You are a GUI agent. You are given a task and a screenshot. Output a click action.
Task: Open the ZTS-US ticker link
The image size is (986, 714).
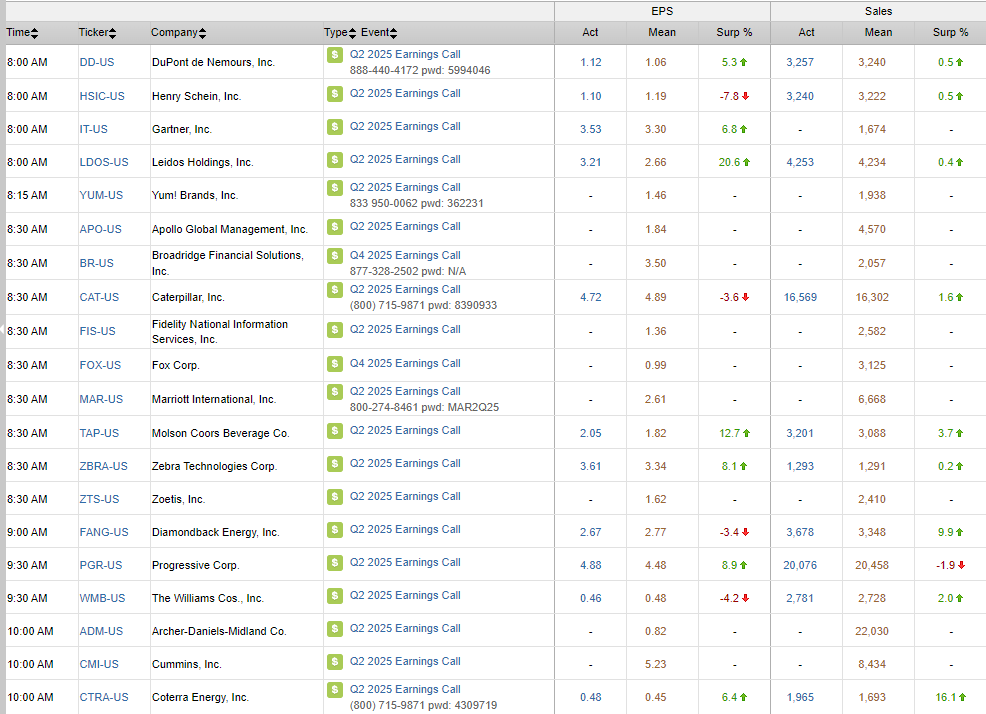click(99, 499)
